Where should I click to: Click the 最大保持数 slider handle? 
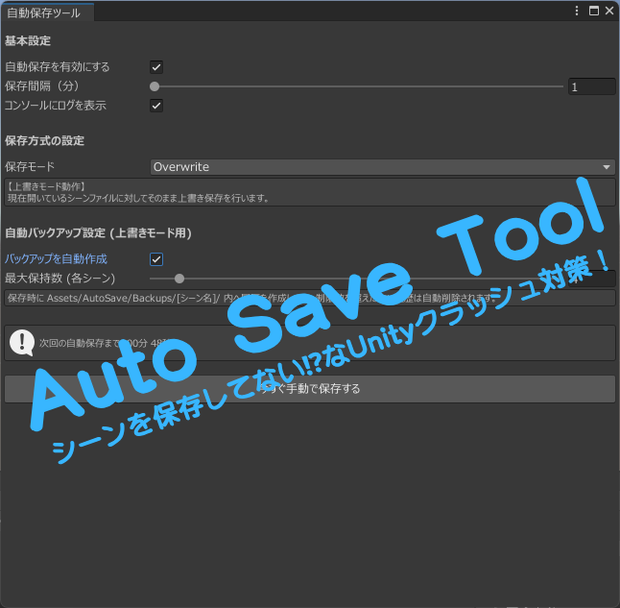[x=179, y=279]
